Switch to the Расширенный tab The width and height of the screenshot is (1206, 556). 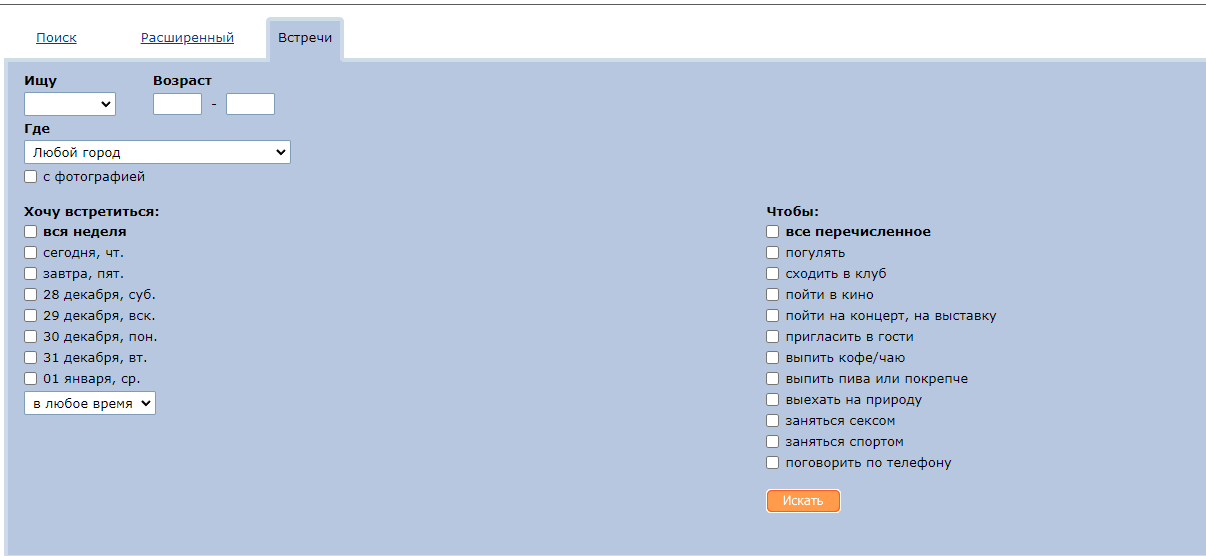(187, 38)
